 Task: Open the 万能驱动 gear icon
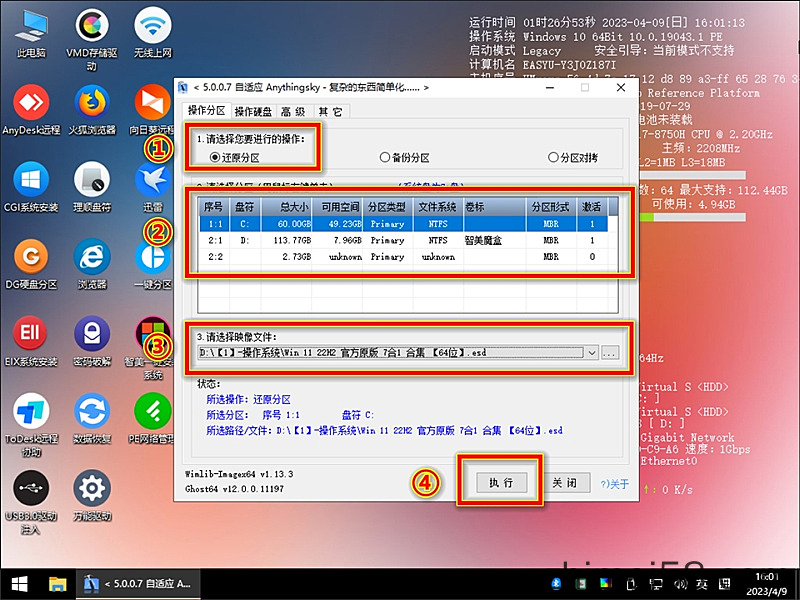(x=92, y=496)
